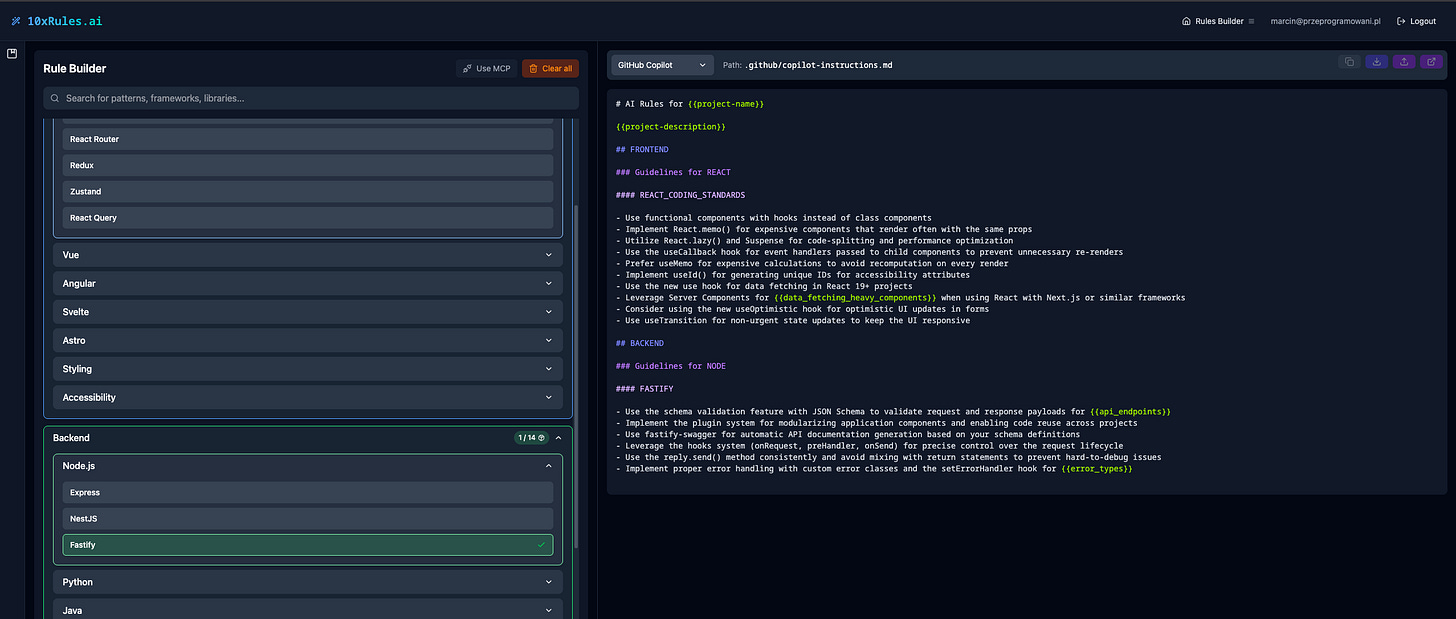The image size is (1456, 619).
Task: Click the external link open icon
Action: [x=1432, y=62]
